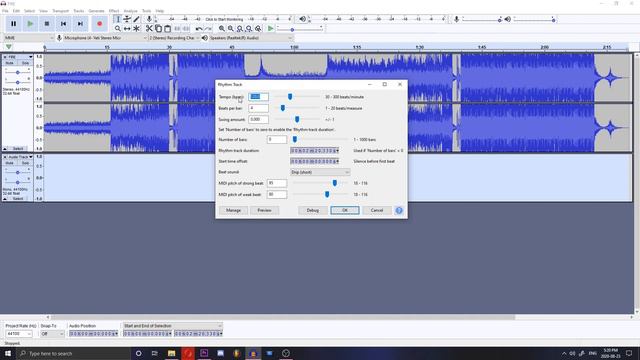
Task: Click OK in the Rhythm Track dialog
Action: click(345, 210)
